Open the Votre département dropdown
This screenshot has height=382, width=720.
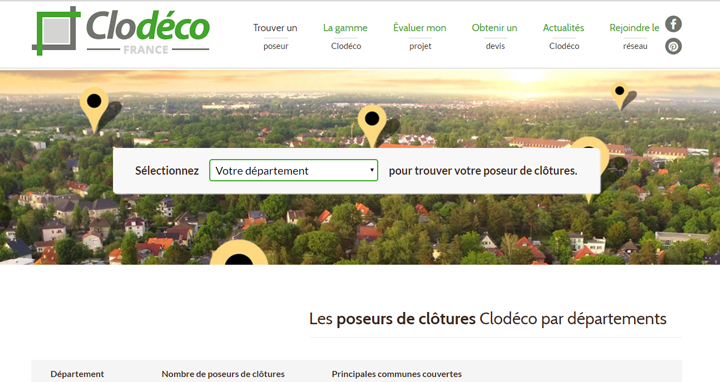293,170
